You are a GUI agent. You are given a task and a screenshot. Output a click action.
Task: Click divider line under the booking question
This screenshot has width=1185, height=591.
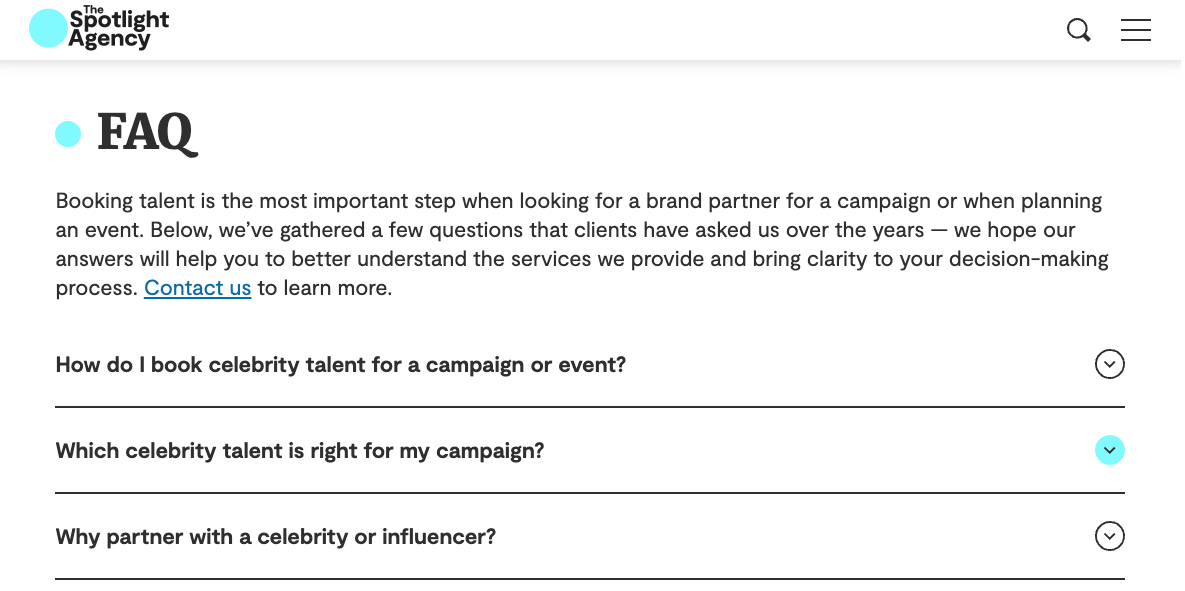pyautogui.click(x=589, y=407)
